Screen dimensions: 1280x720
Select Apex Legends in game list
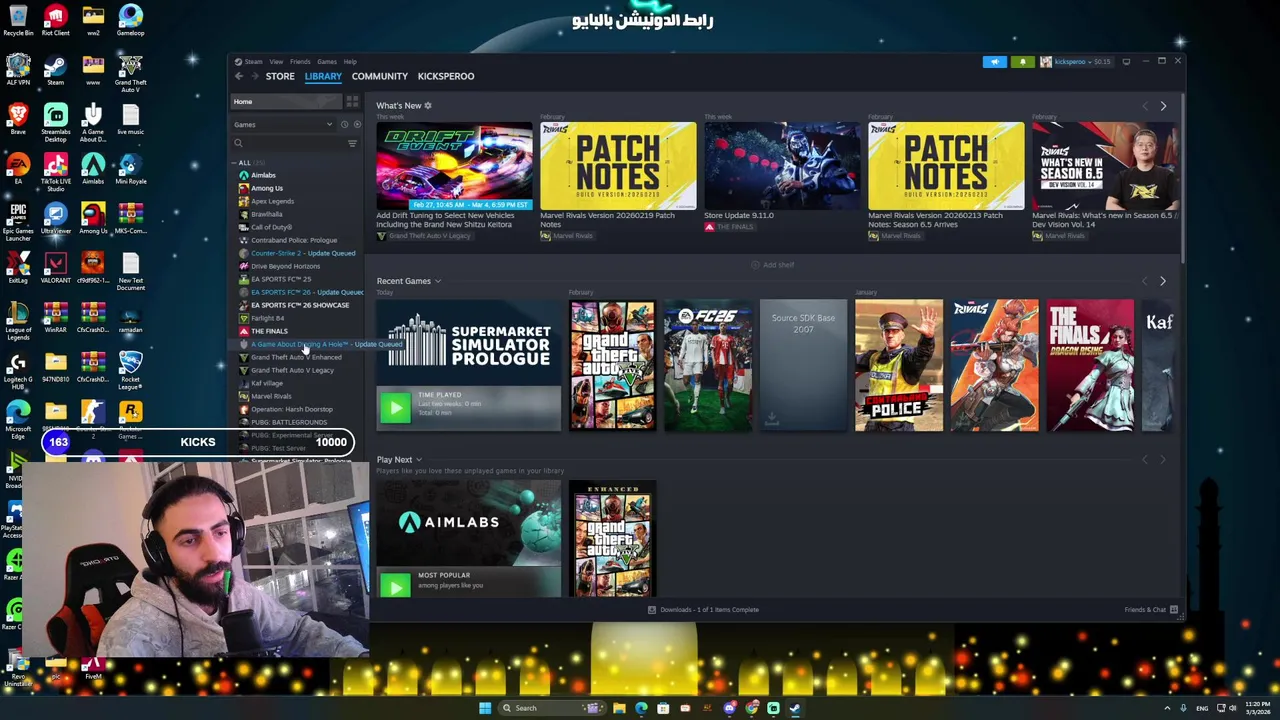[272, 201]
